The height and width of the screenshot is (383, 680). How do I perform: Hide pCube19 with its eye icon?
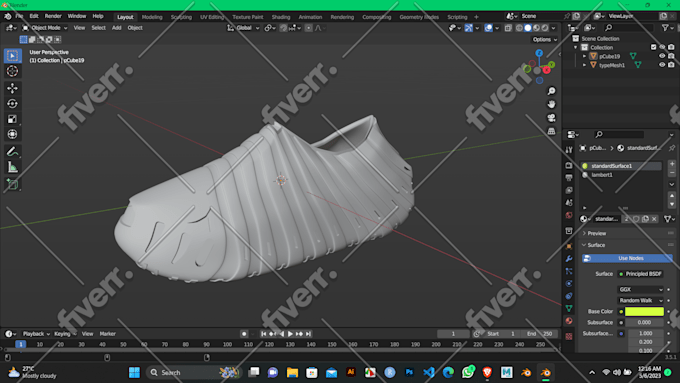[662, 56]
